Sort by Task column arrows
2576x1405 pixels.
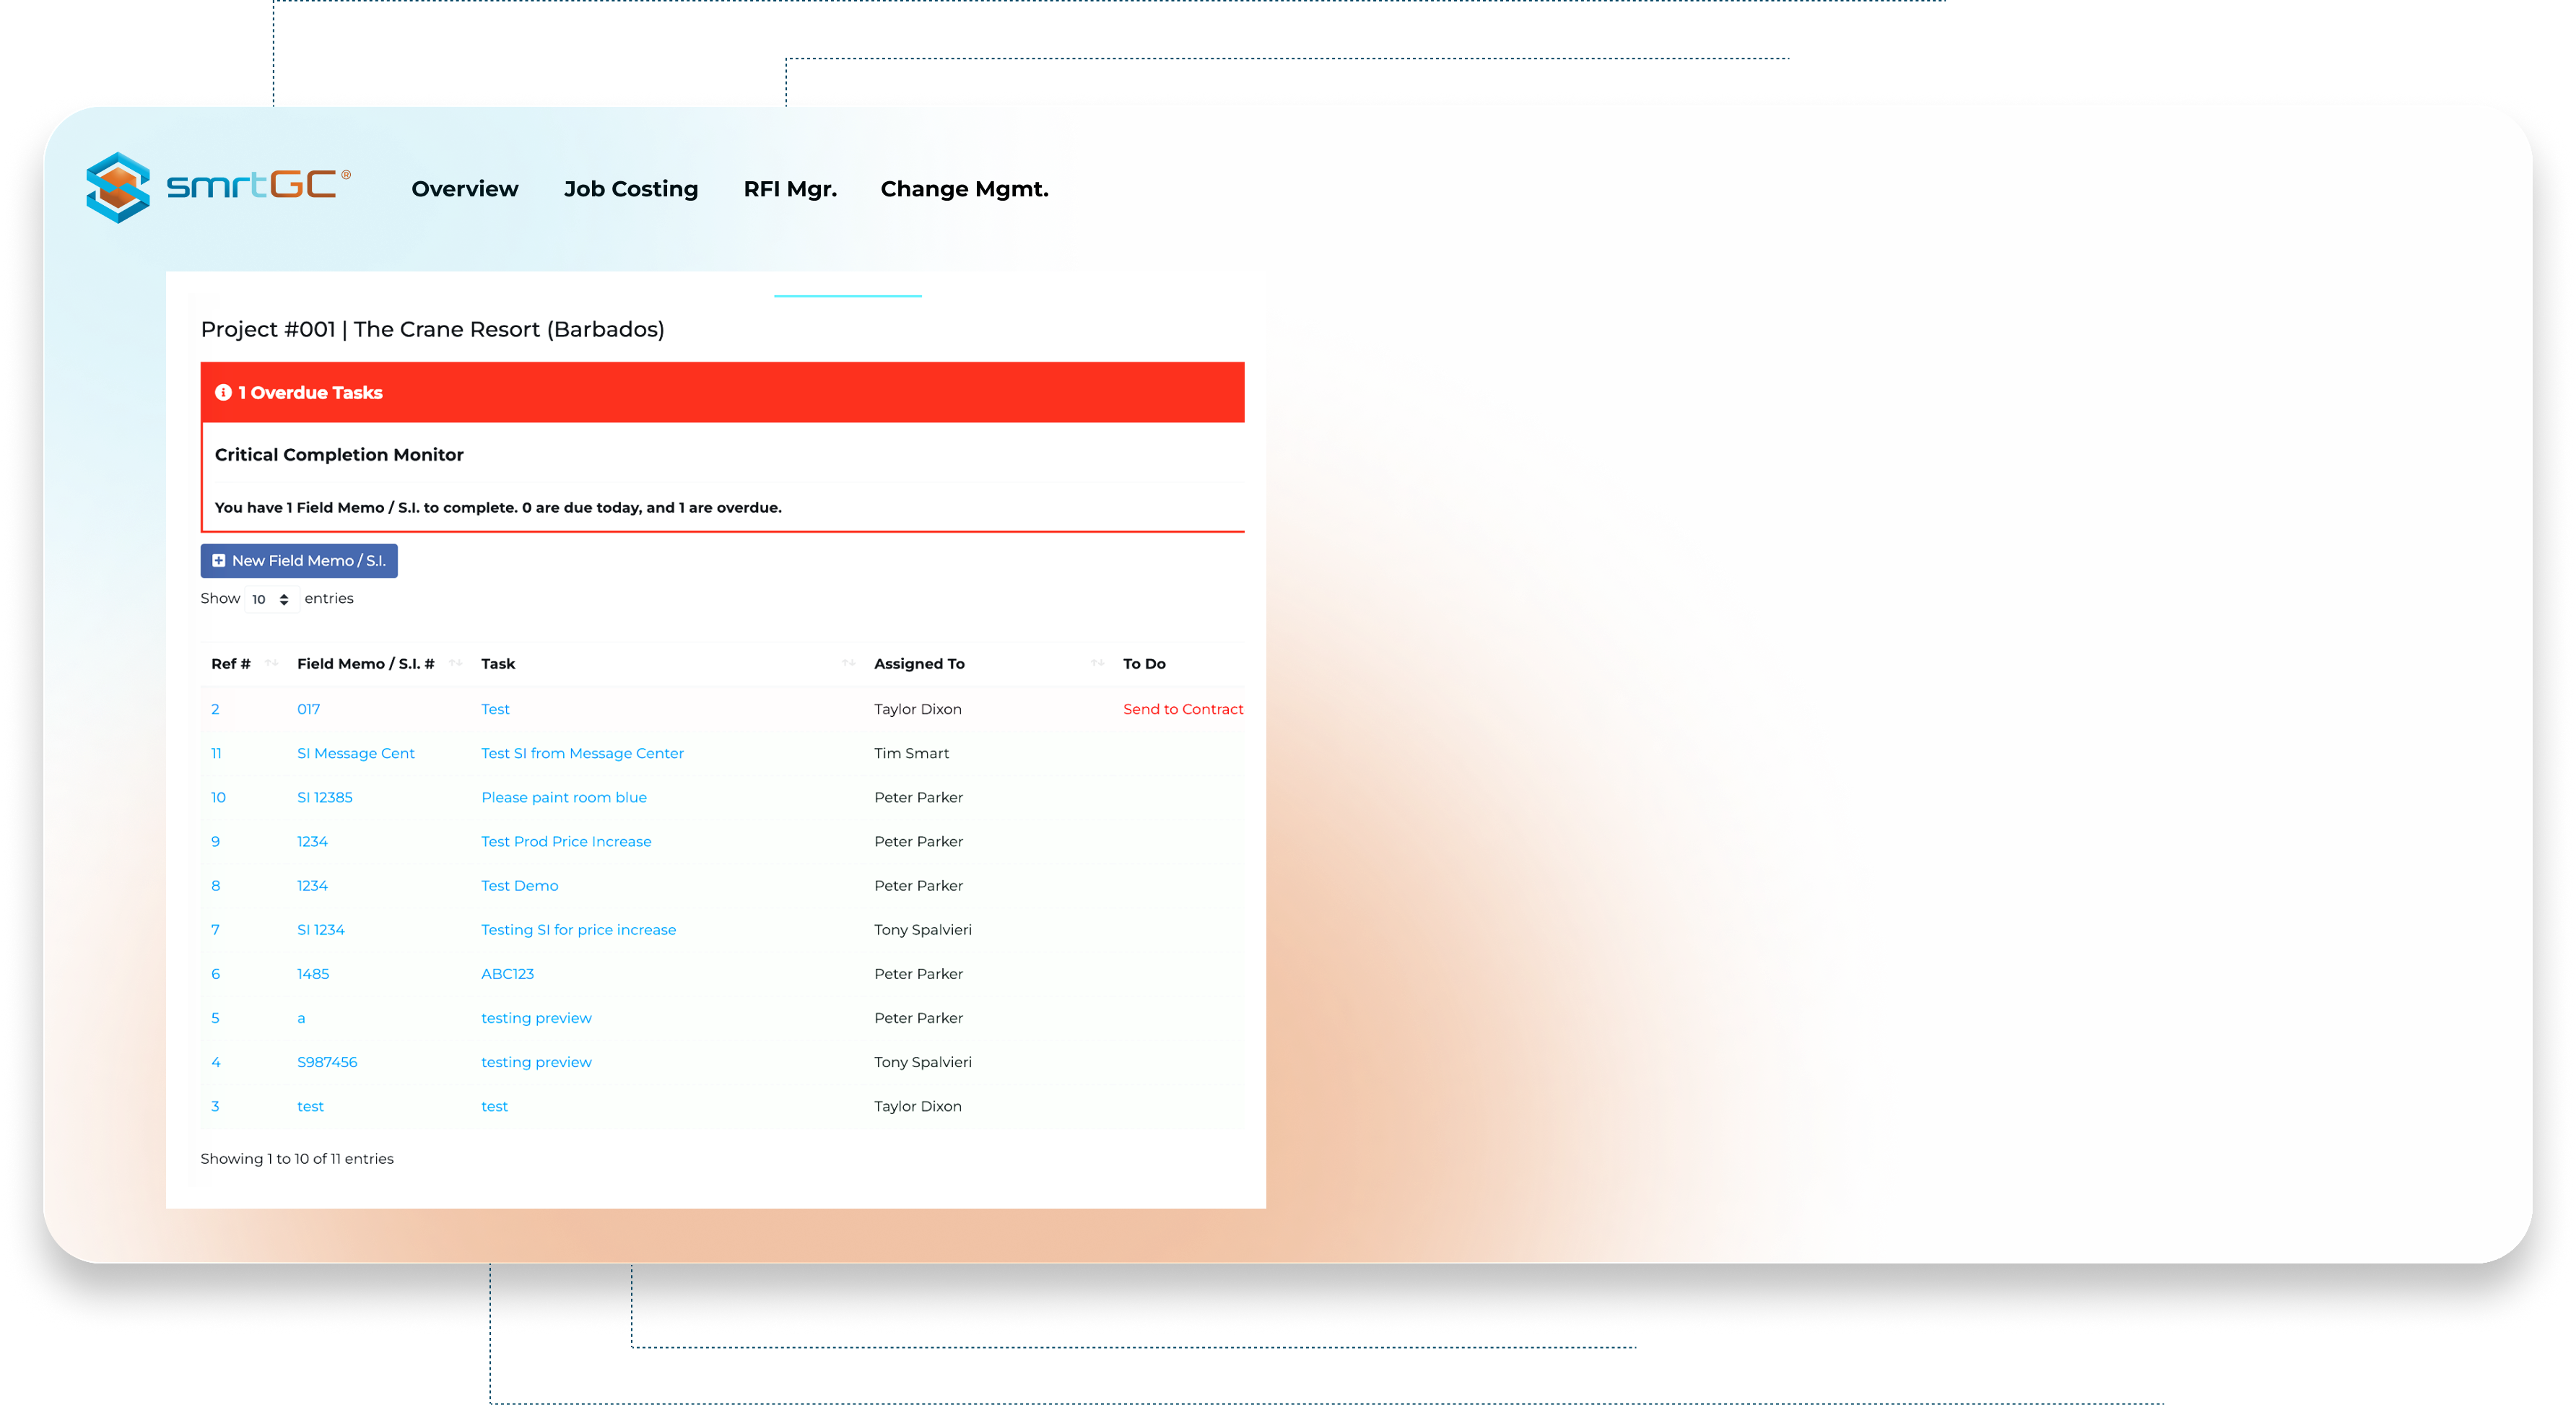[x=848, y=663]
